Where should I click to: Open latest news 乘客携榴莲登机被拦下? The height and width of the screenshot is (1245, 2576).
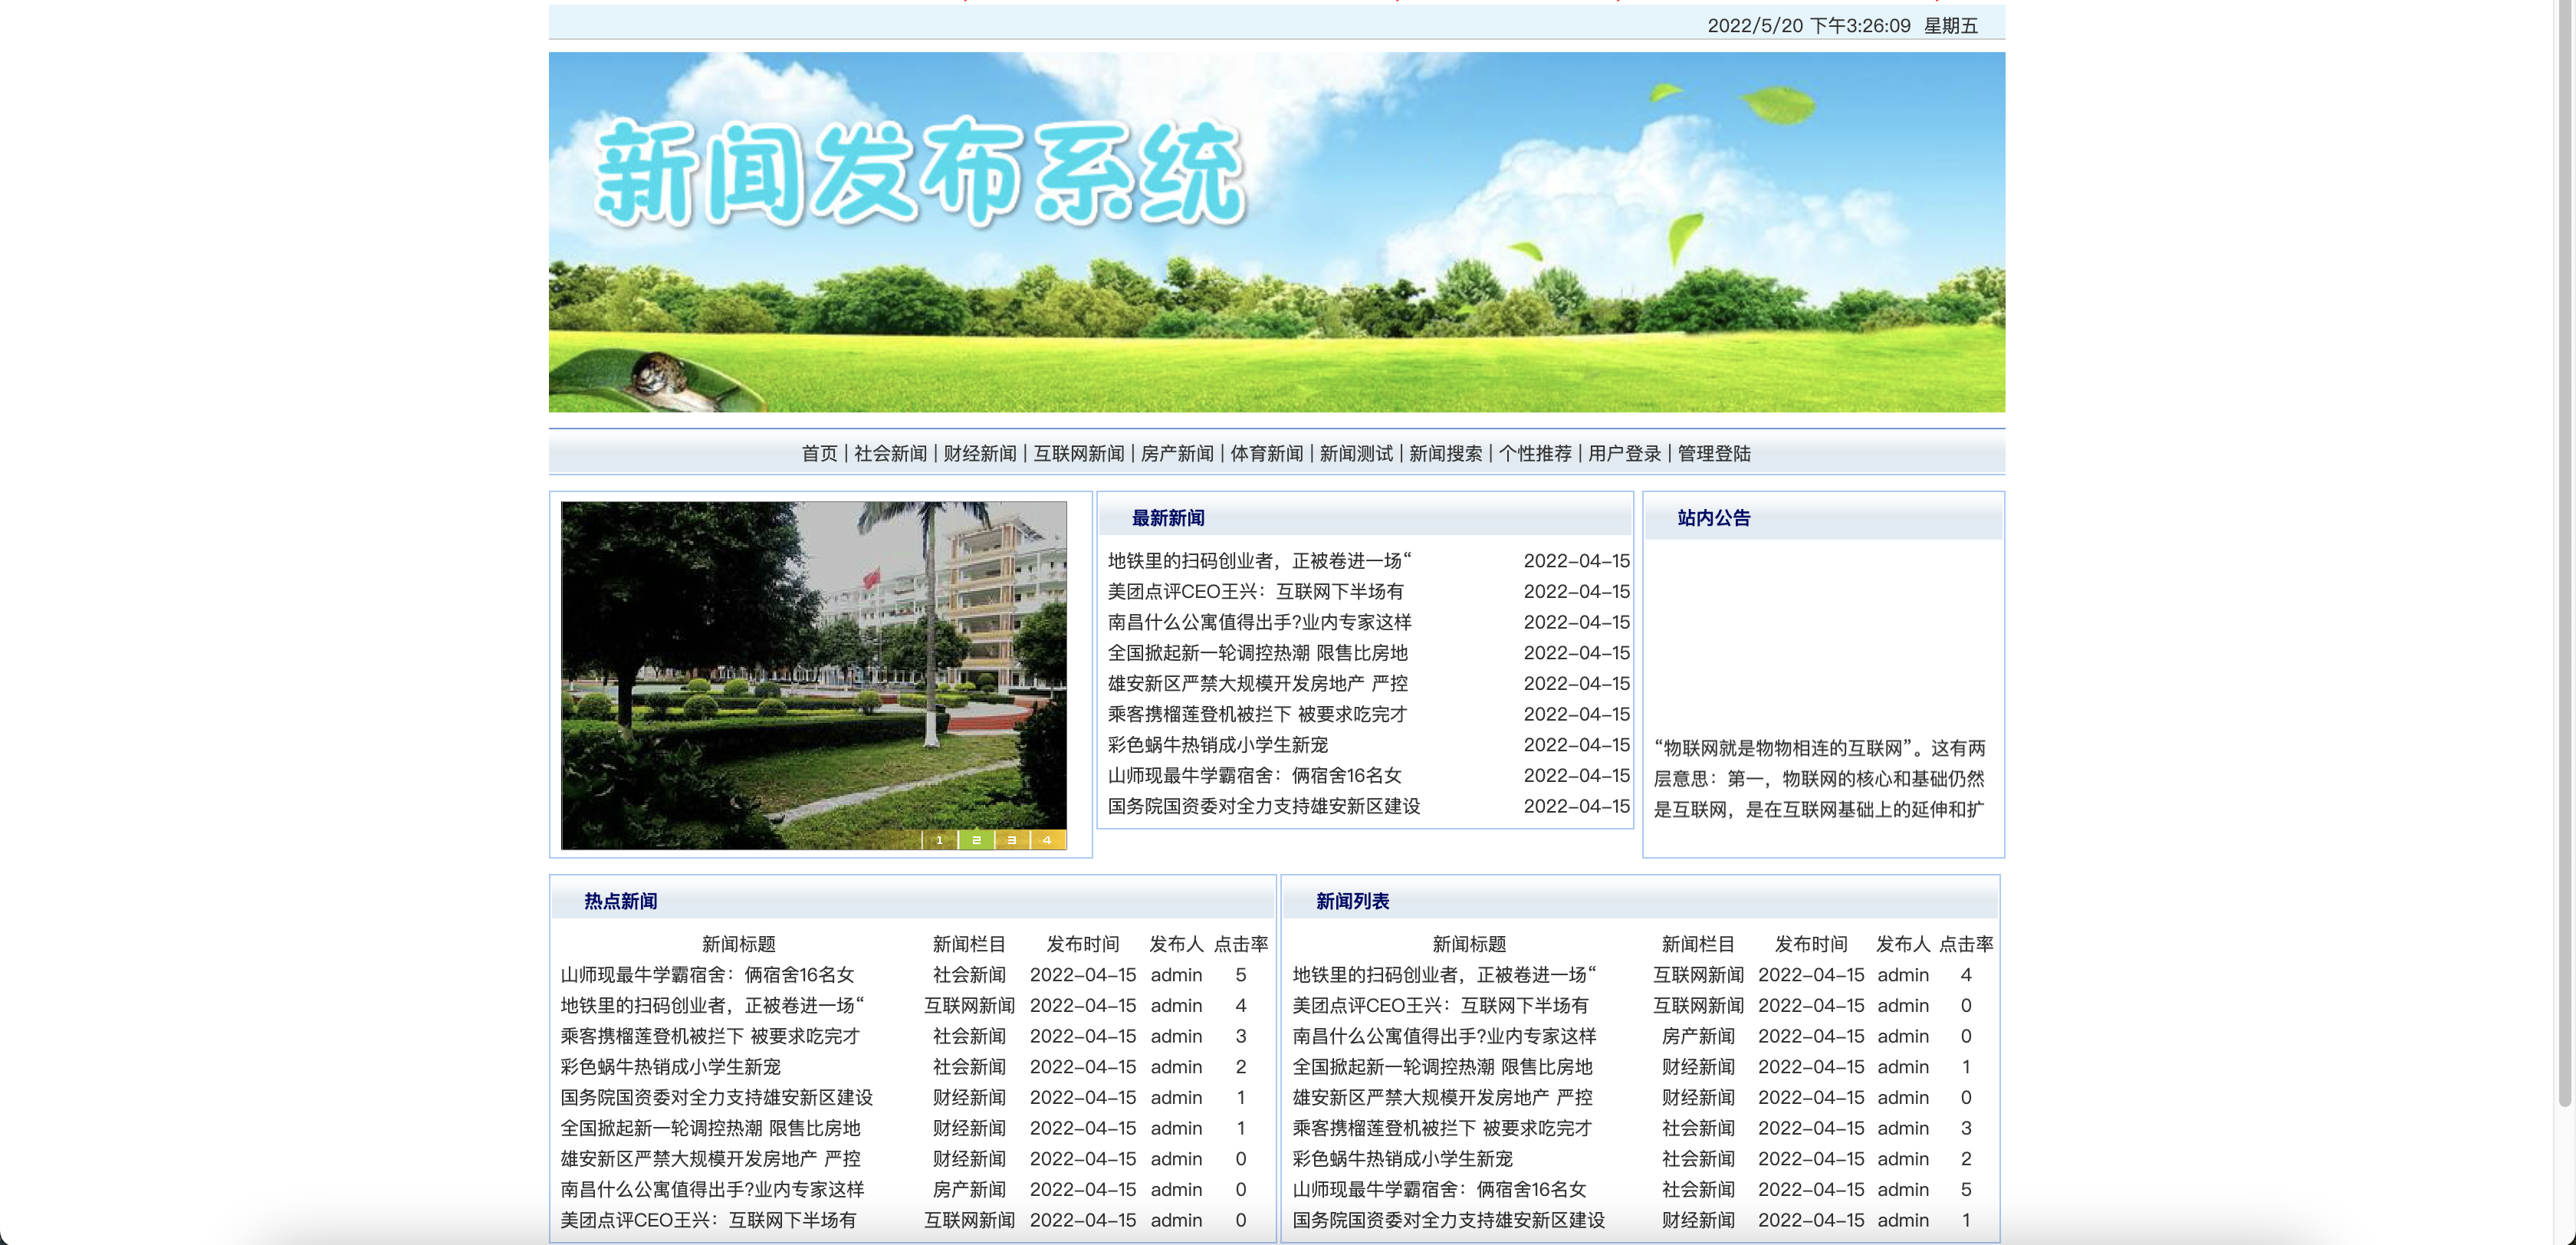1258,714
